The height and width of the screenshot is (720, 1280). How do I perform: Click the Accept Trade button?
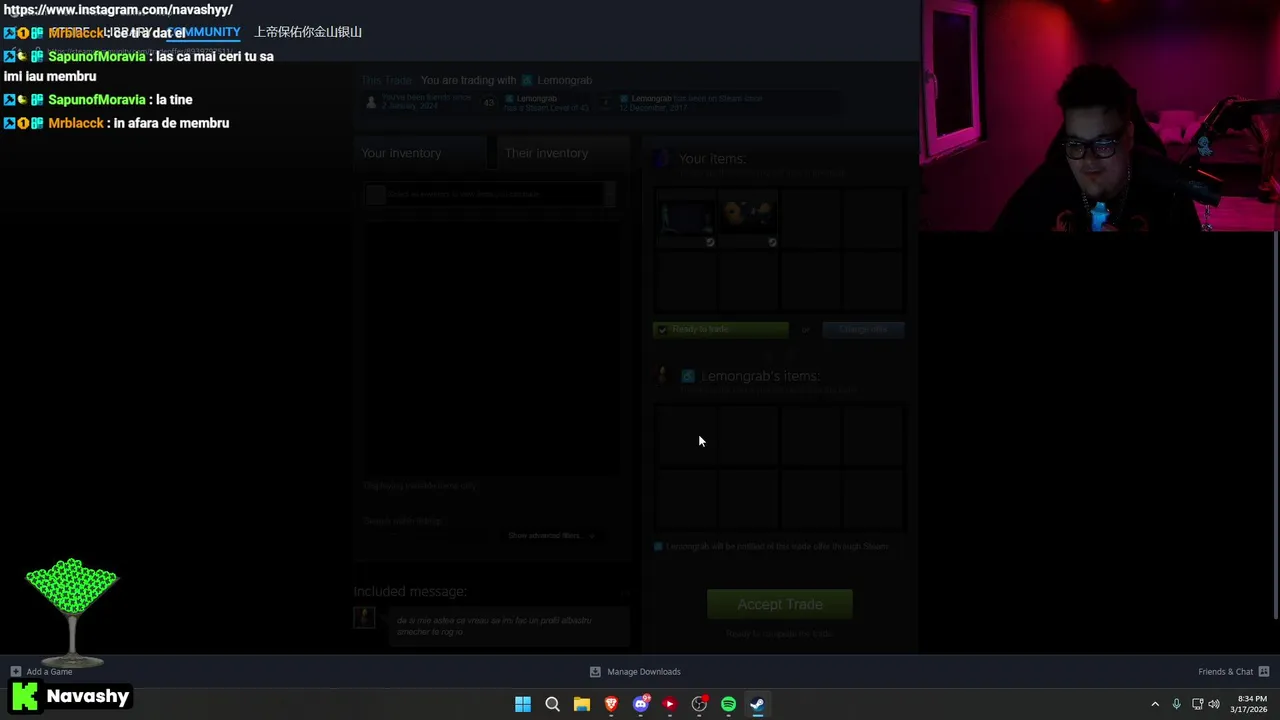pyautogui.click(x=779, y=604)
